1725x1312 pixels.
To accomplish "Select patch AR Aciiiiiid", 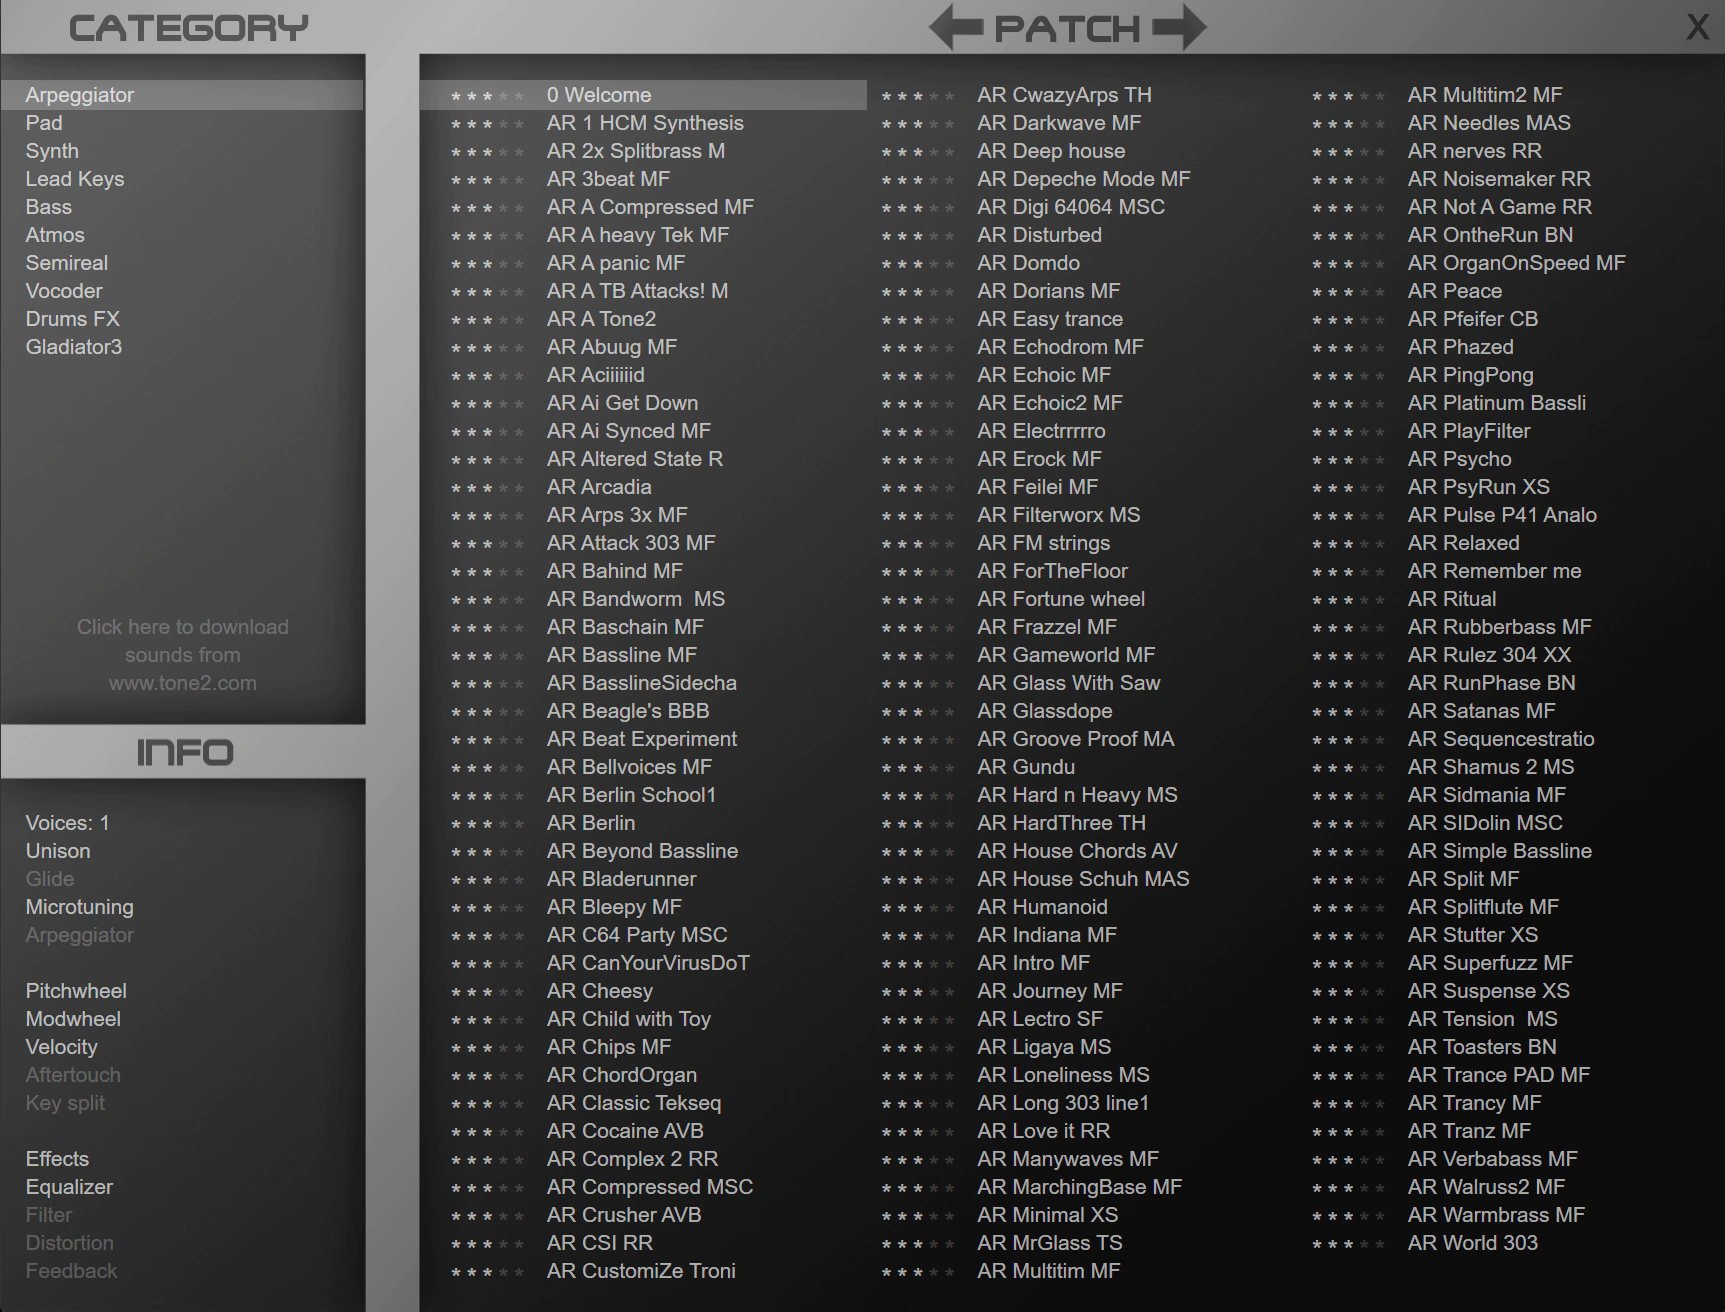I will [x=595, y=375].
